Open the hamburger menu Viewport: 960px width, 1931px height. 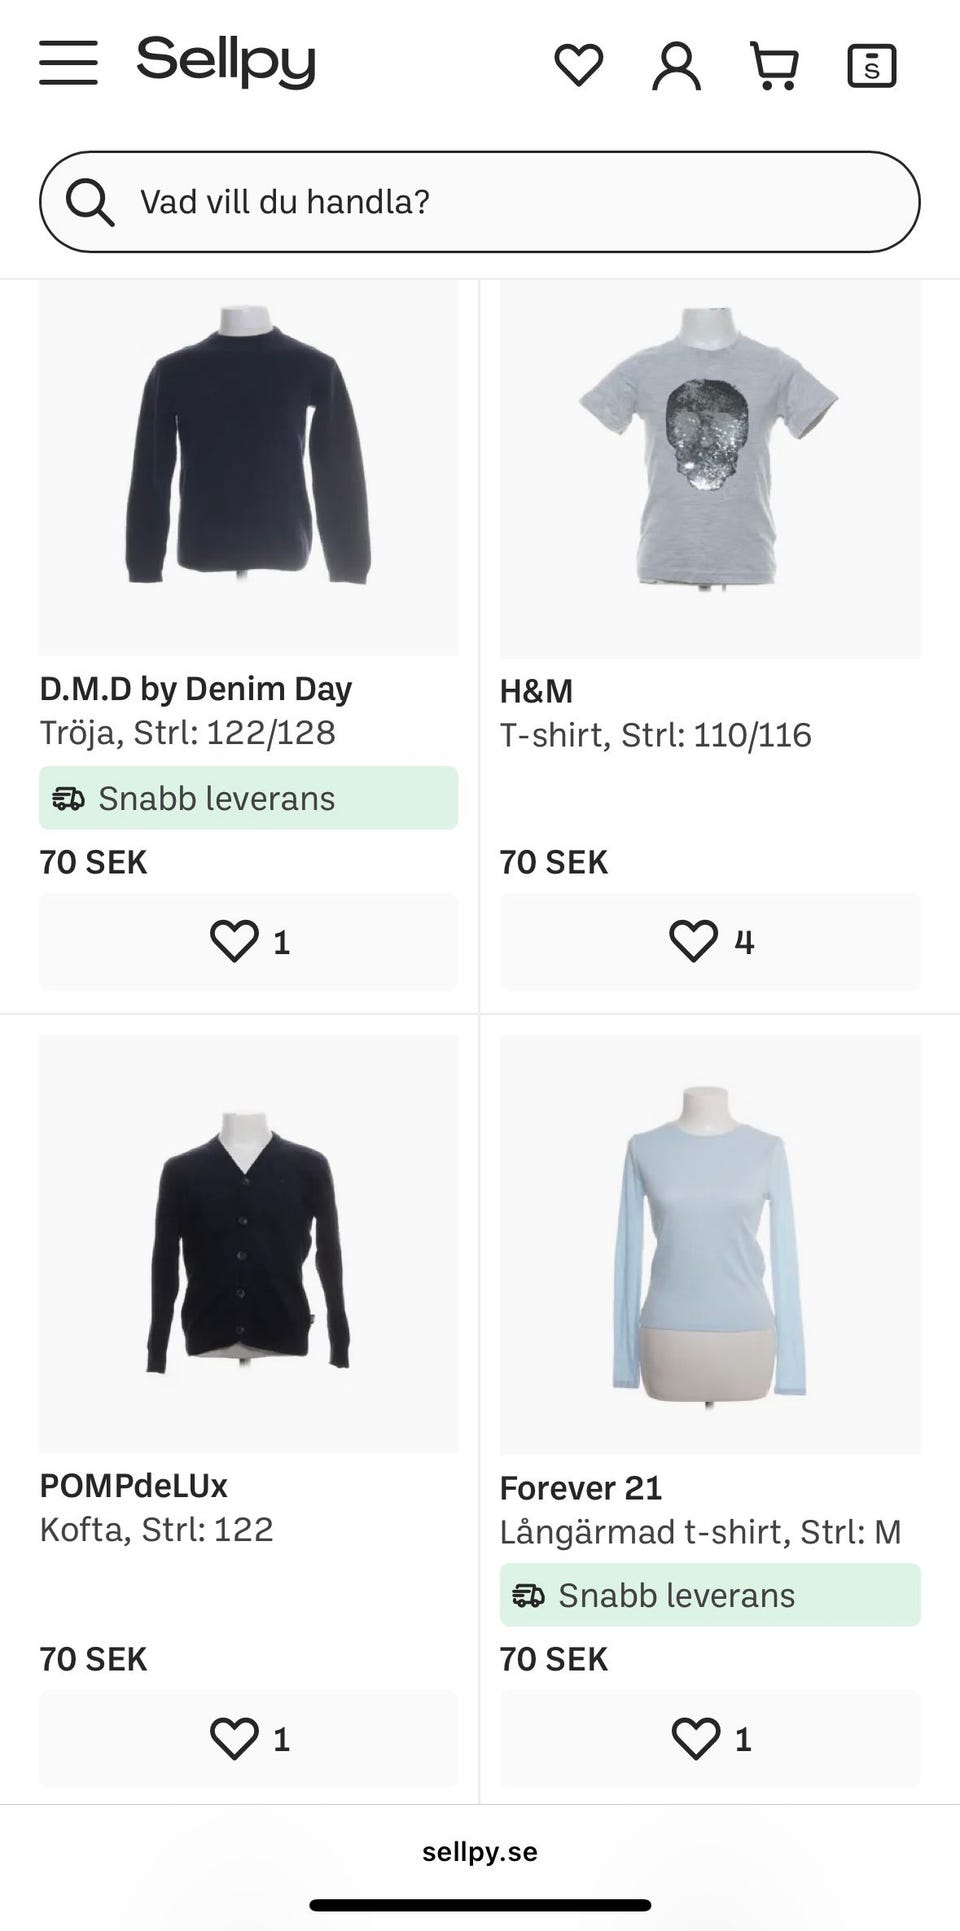coord(68,63)
